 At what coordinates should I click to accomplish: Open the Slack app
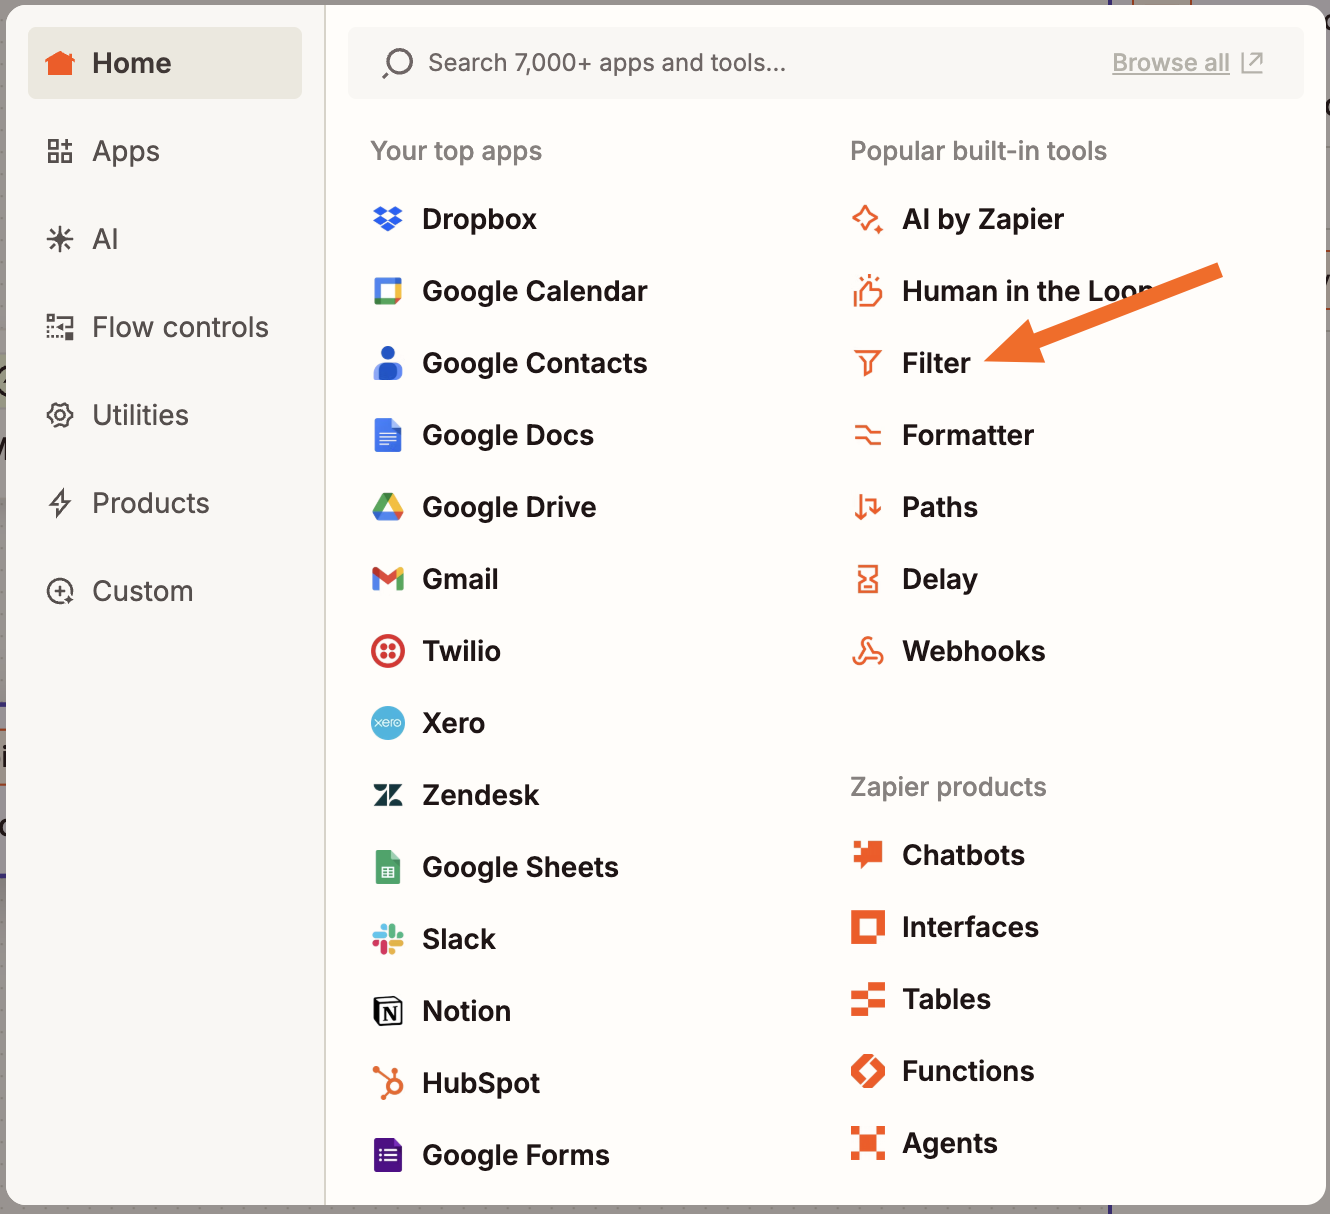point(458,938)
